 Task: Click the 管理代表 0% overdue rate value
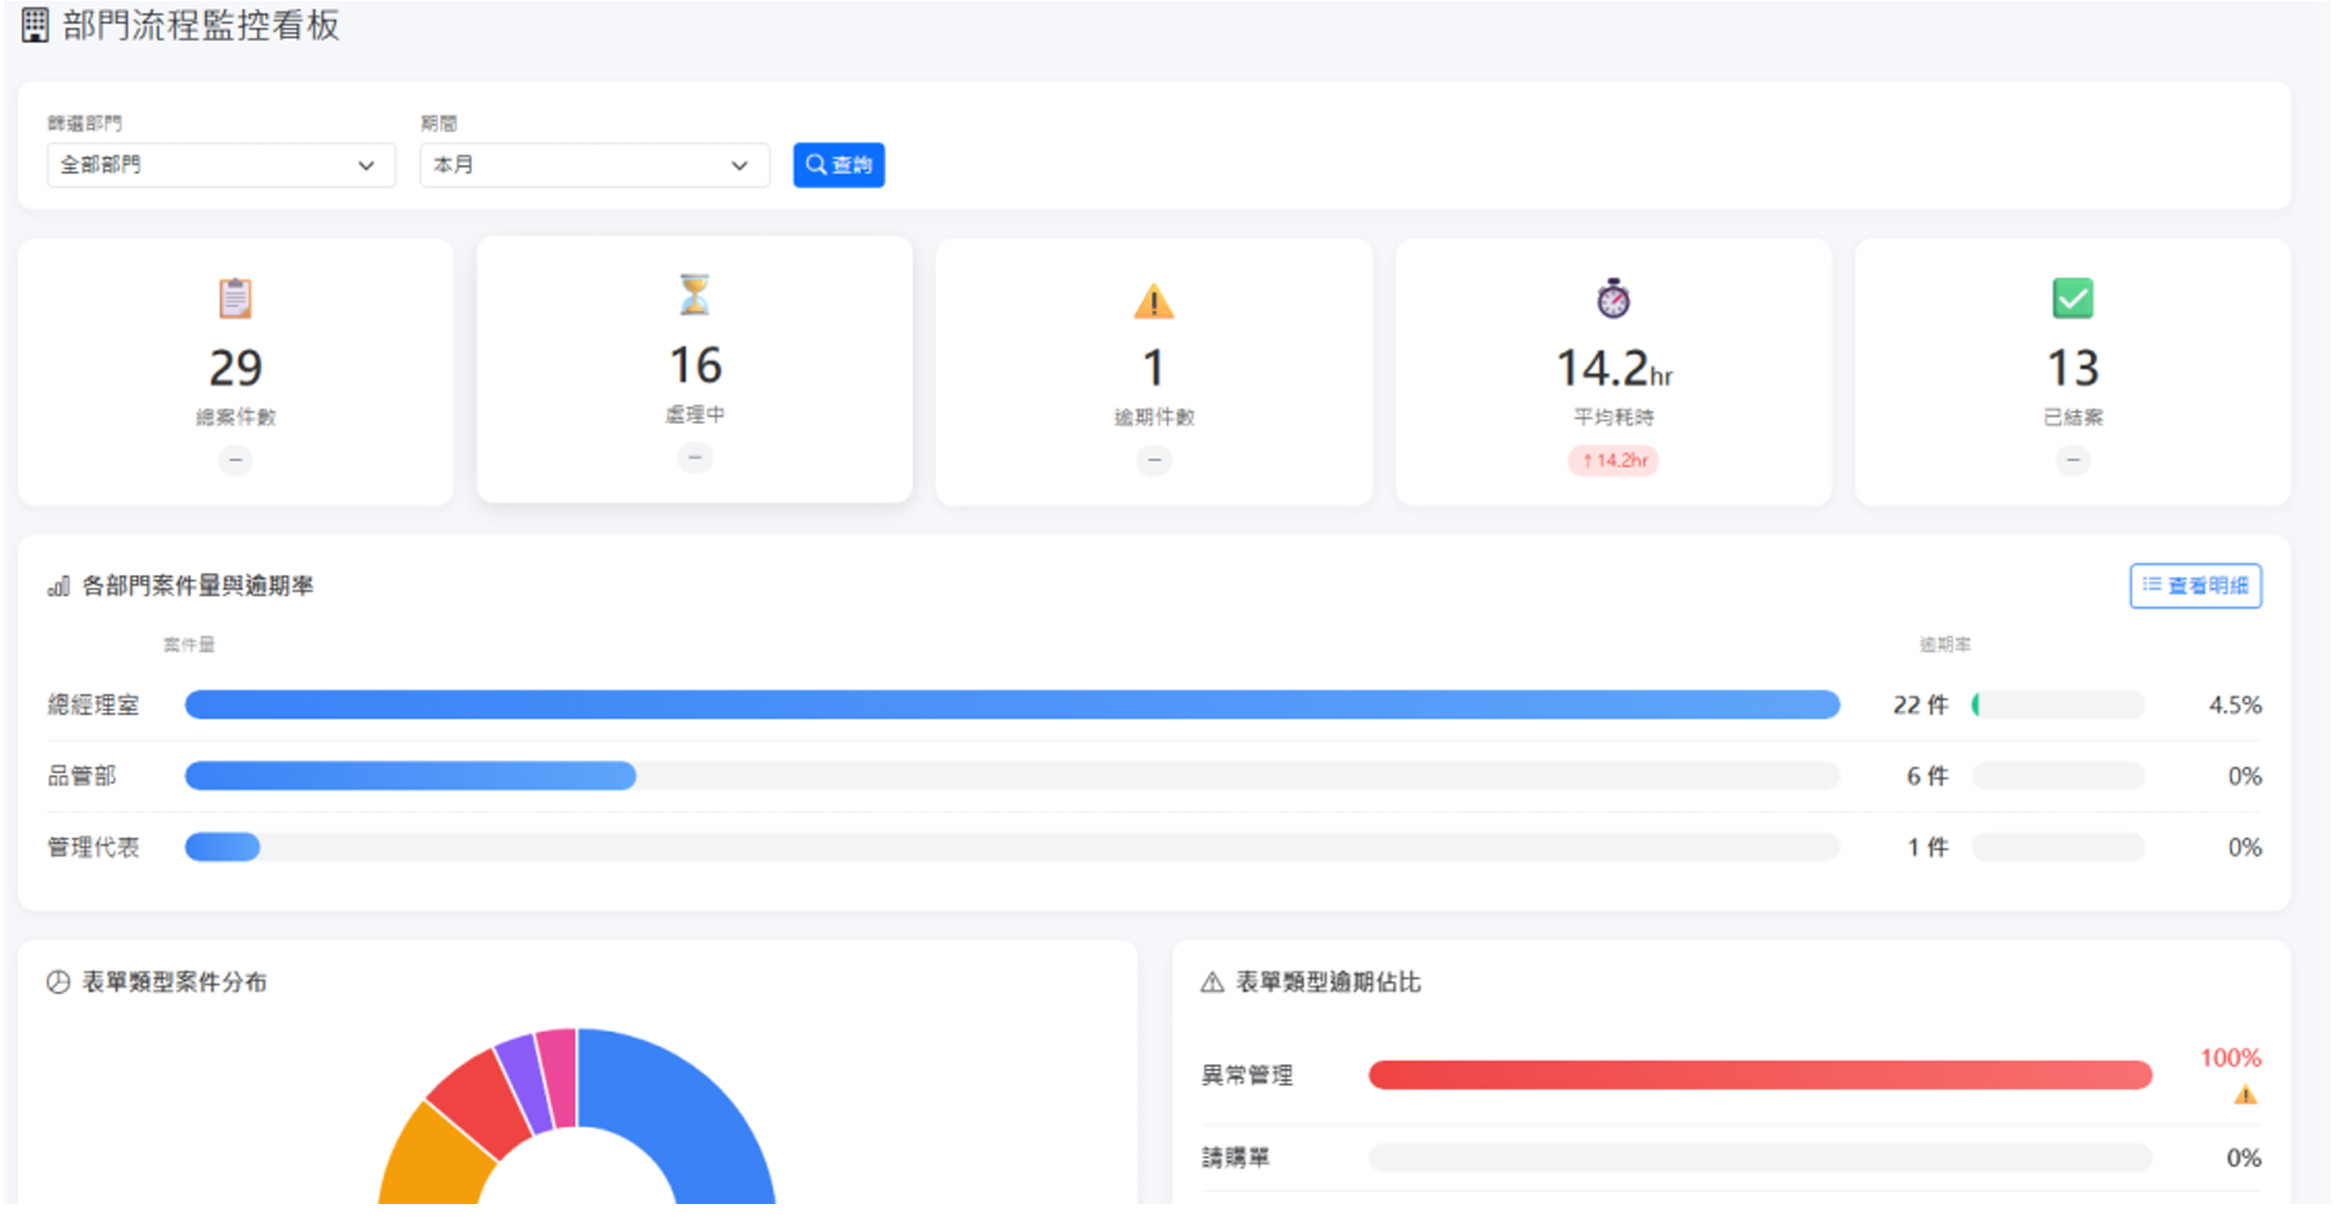click(2244, 847)
